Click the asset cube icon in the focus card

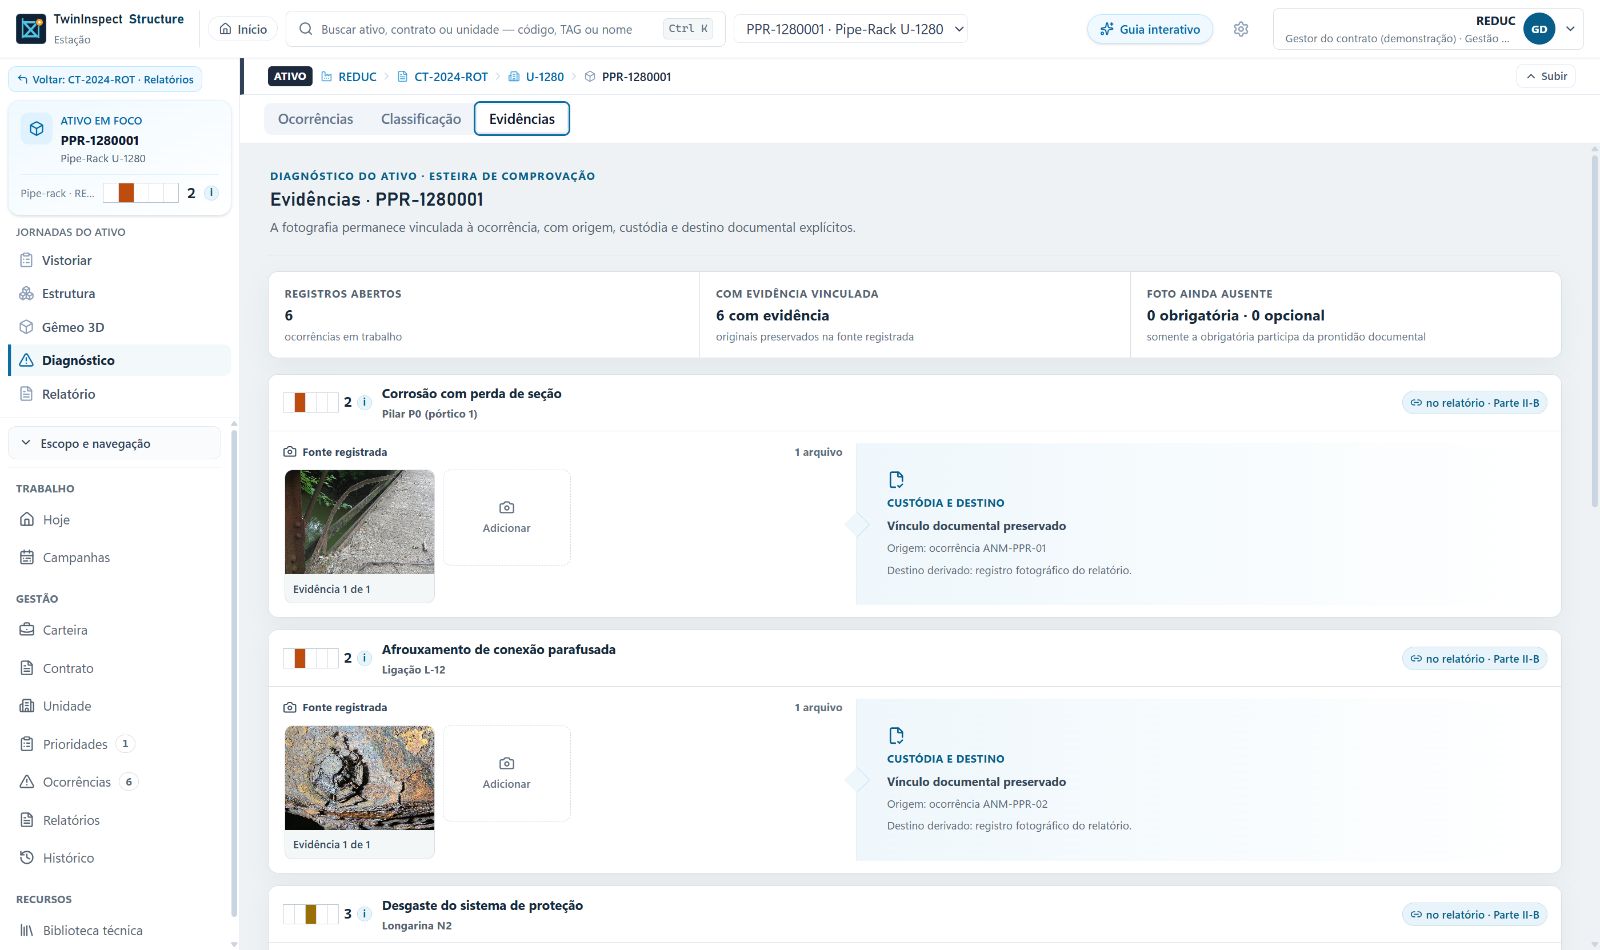[x=37, y=129]
